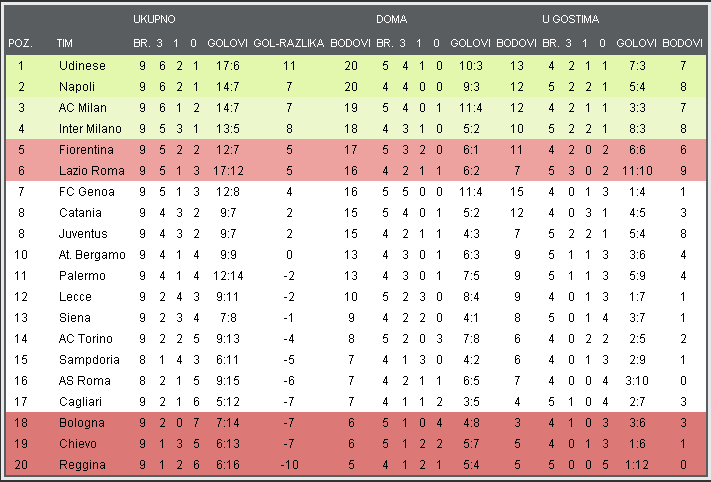Screen dimensions: 711x482
Task: Click the UKUPNO header section
Action: pos(154,19)
